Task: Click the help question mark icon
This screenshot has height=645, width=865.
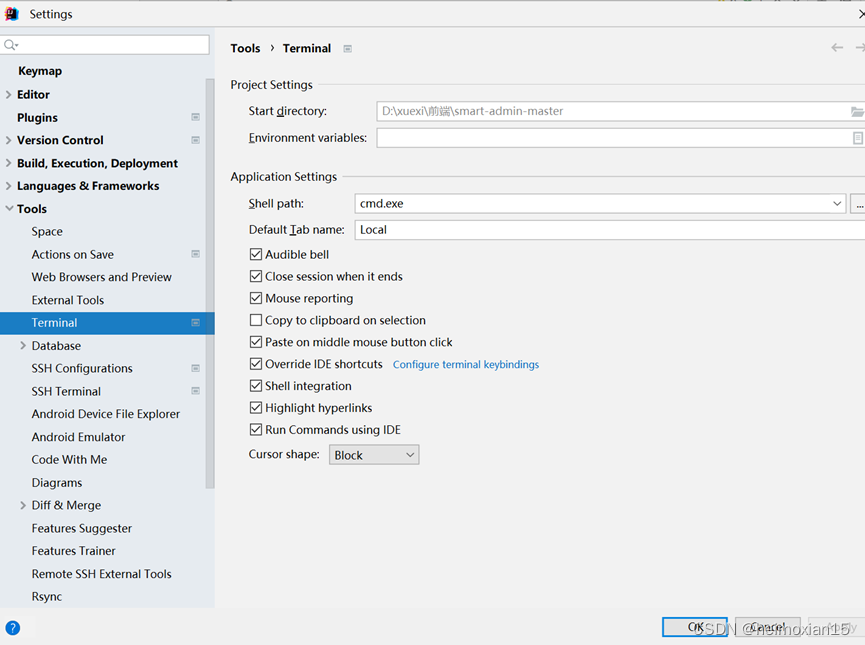Action: click(x=12, y=628)
